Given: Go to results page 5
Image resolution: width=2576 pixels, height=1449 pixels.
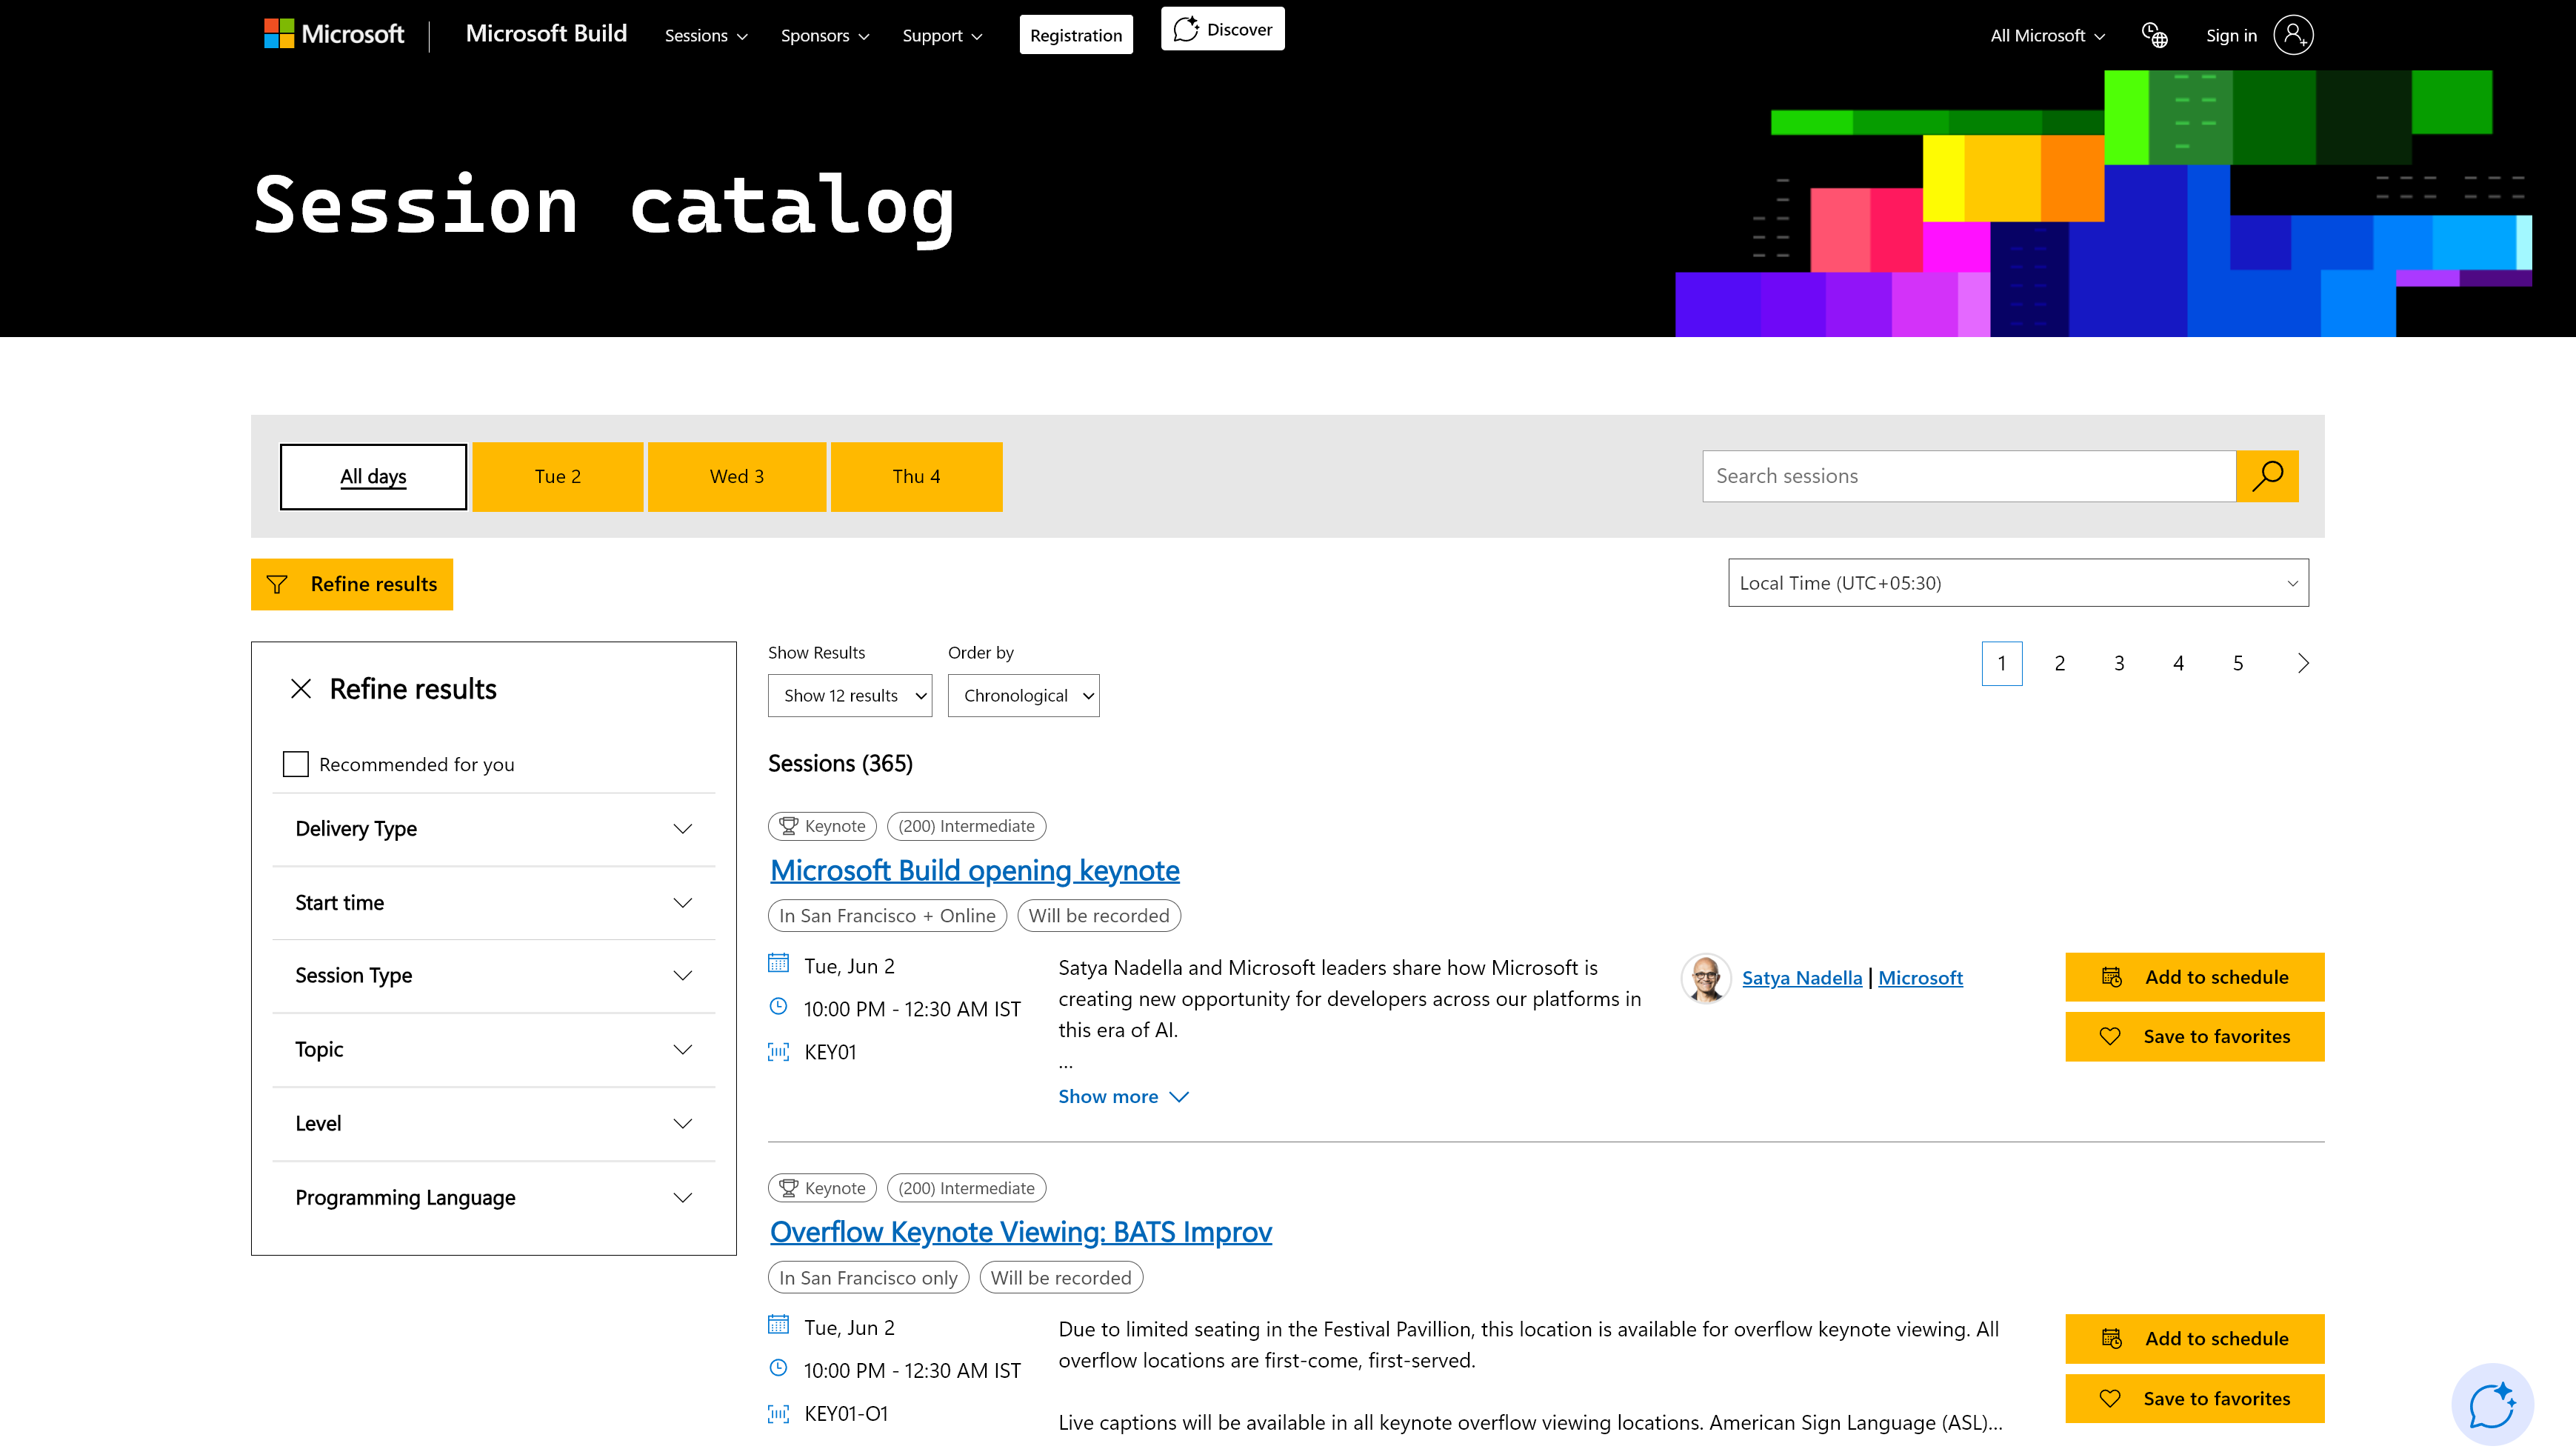Looking at the screenshot, I should pos(2238,663).
